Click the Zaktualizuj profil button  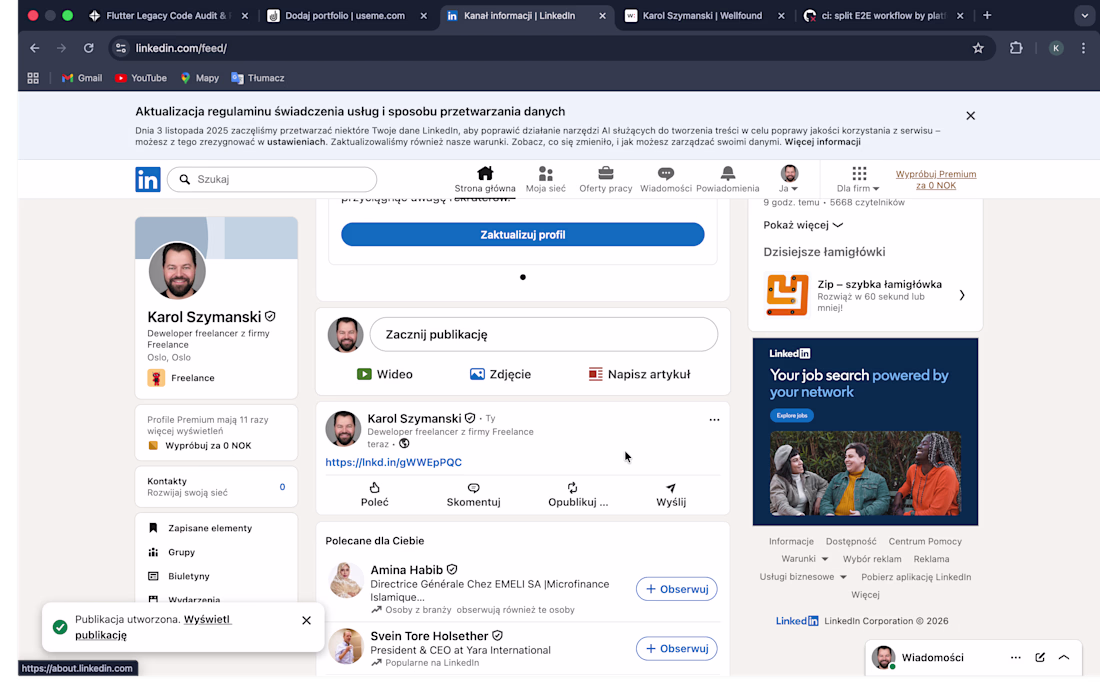(x=522, y=235)
